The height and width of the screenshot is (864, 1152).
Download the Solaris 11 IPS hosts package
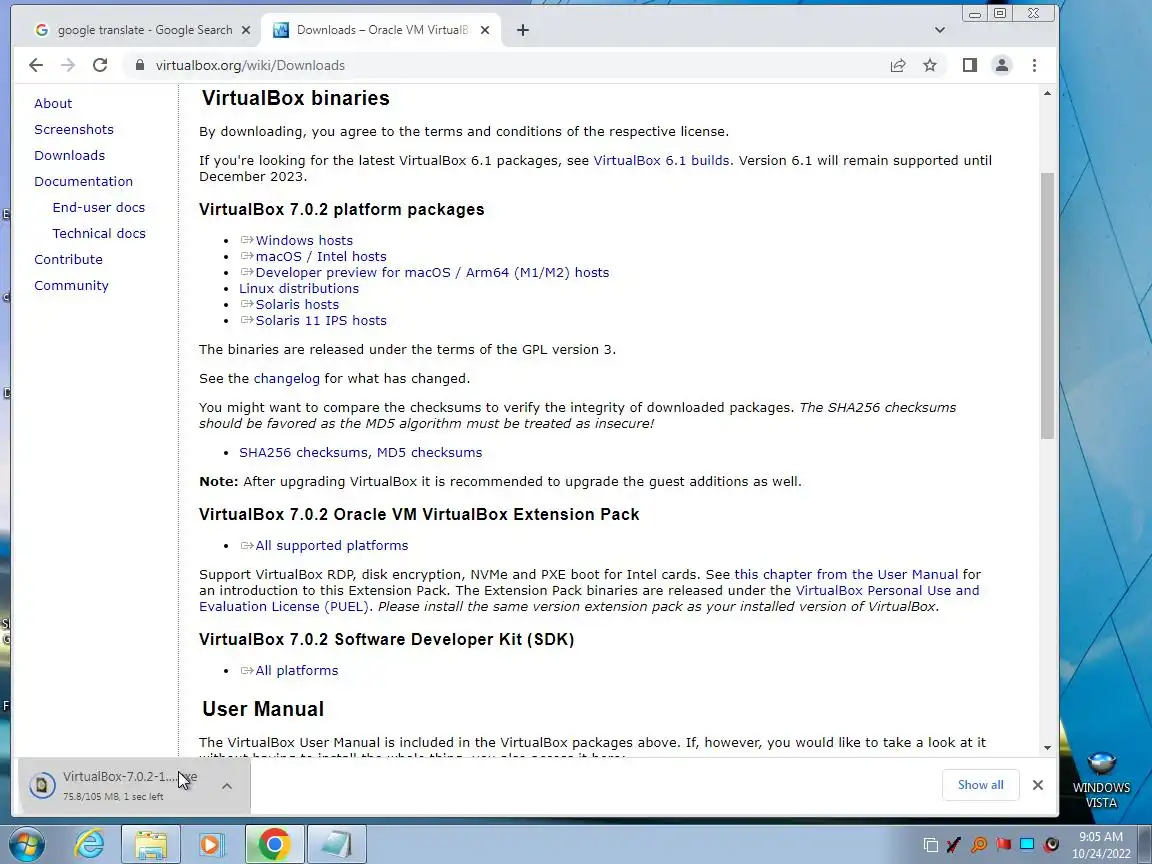[x=320, y=320]
